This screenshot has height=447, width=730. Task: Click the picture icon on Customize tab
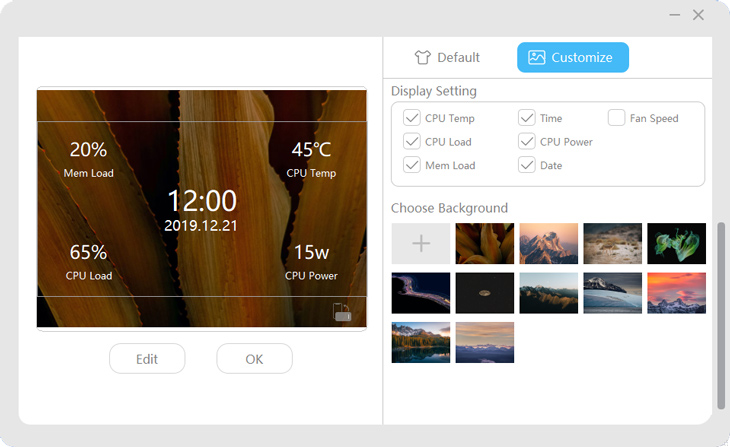point(536,57)
